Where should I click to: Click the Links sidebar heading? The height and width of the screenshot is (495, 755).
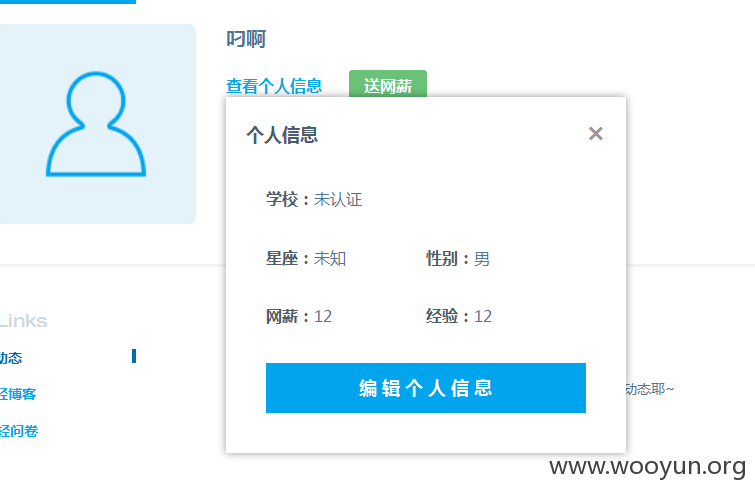pyautogui.click(x=23, y=321)
